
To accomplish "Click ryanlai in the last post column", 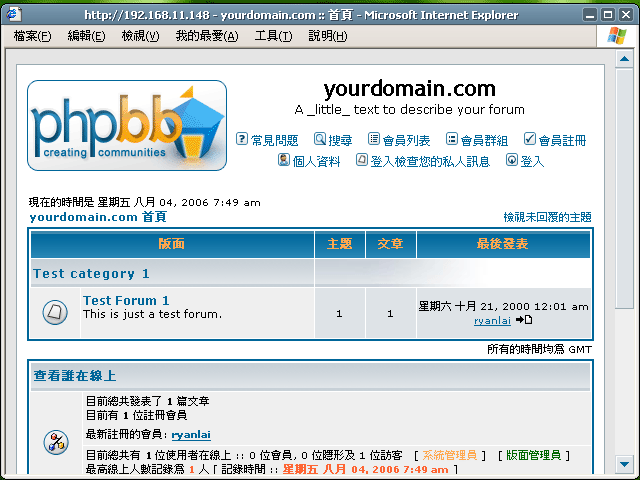I will click(492, 321).
